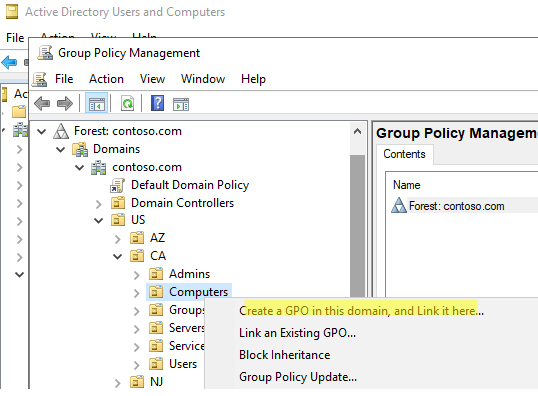Viewport: 538px width, 396px height.
Task: Click the Forward arrow toolbar icon
Action: (x=65, y=103)
